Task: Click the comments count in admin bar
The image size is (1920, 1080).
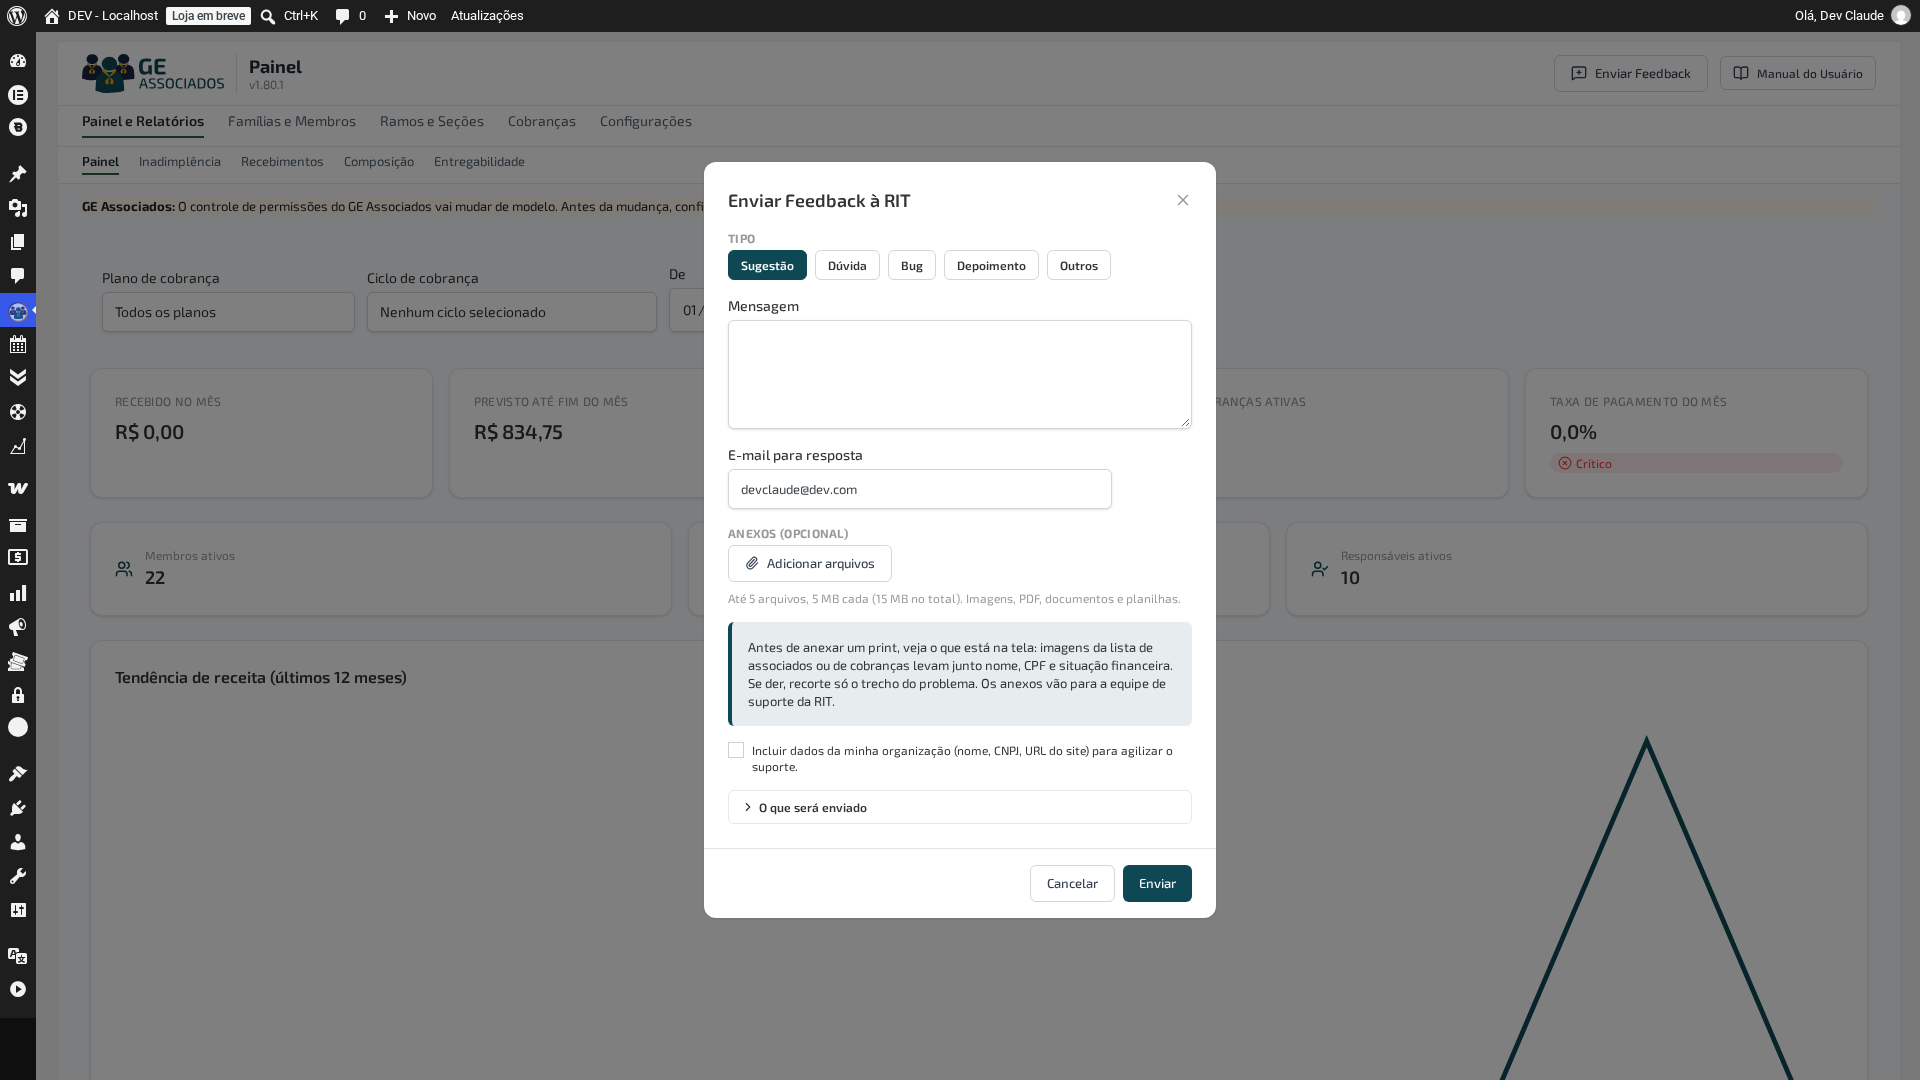Action: coord(350,16)
